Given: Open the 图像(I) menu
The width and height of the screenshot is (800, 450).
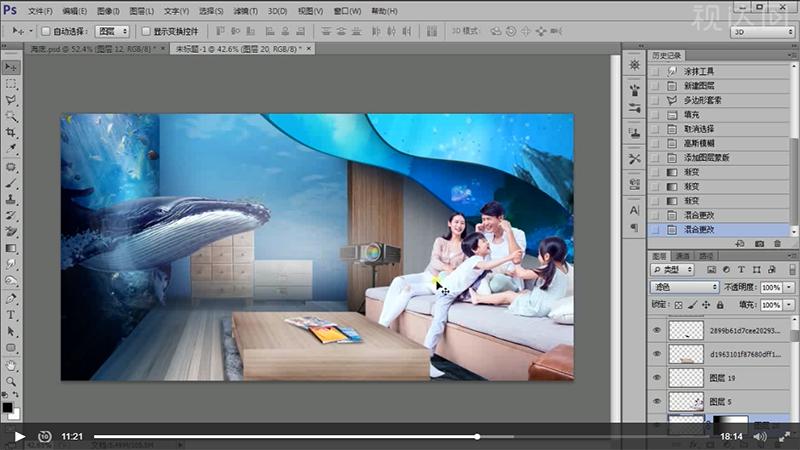Looking at the screenshot, I should point(108,11).
